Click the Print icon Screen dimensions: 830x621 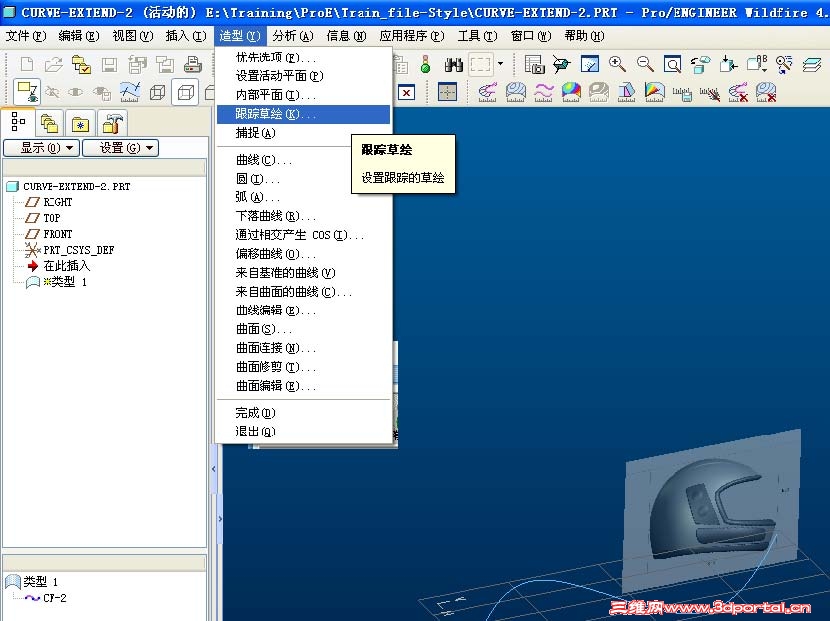coord(192,65)
